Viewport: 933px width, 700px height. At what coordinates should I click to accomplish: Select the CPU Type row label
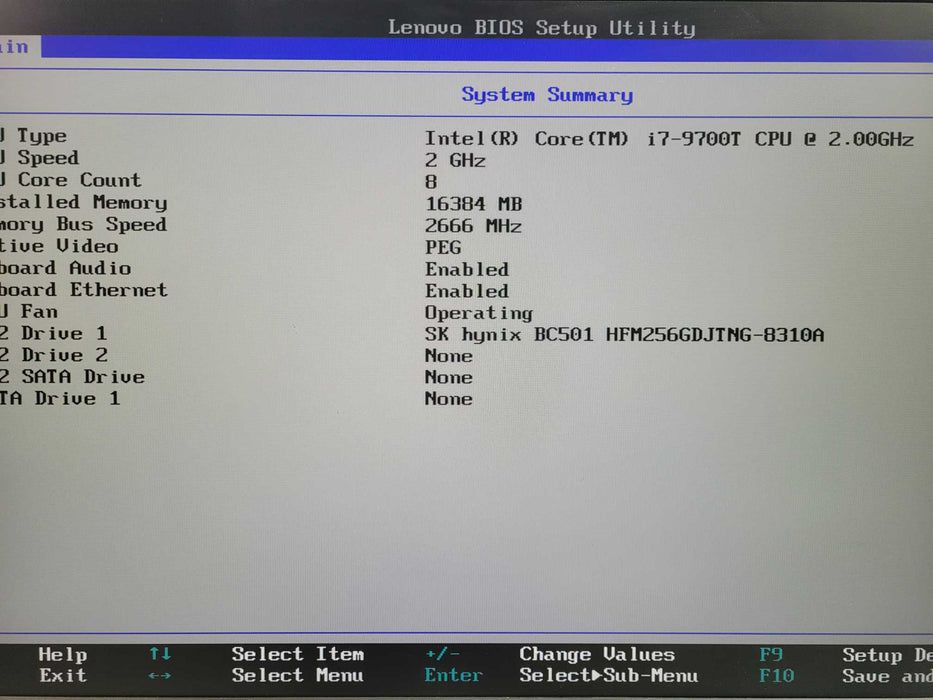pyautogui.click(x=33, y=136)
